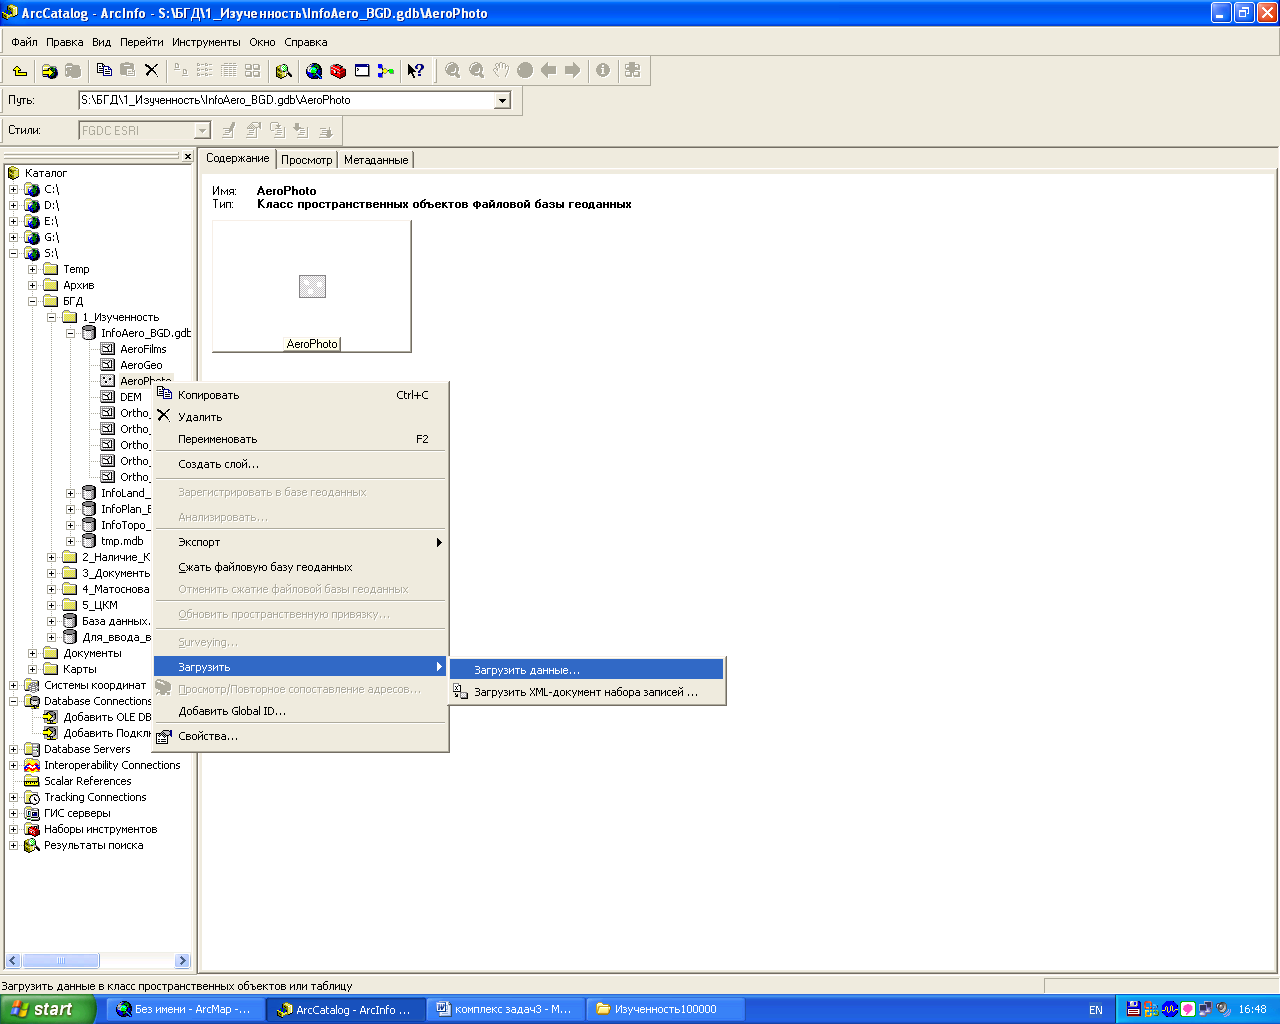Select Tracking Connections in the tree
The width and height of the screenshot is (1280, 1024).
coord(95,797)
